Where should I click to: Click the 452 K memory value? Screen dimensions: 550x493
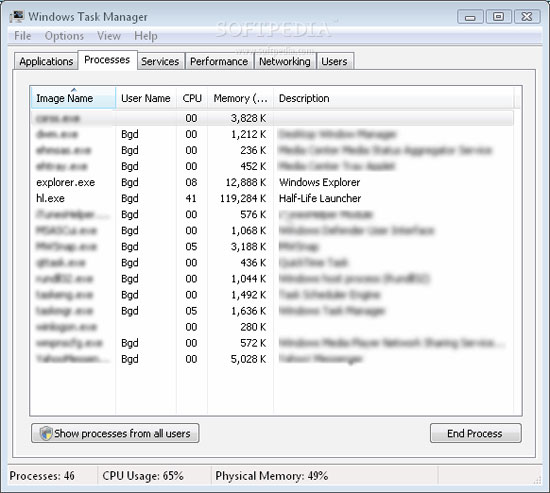(x=253, y=166)
